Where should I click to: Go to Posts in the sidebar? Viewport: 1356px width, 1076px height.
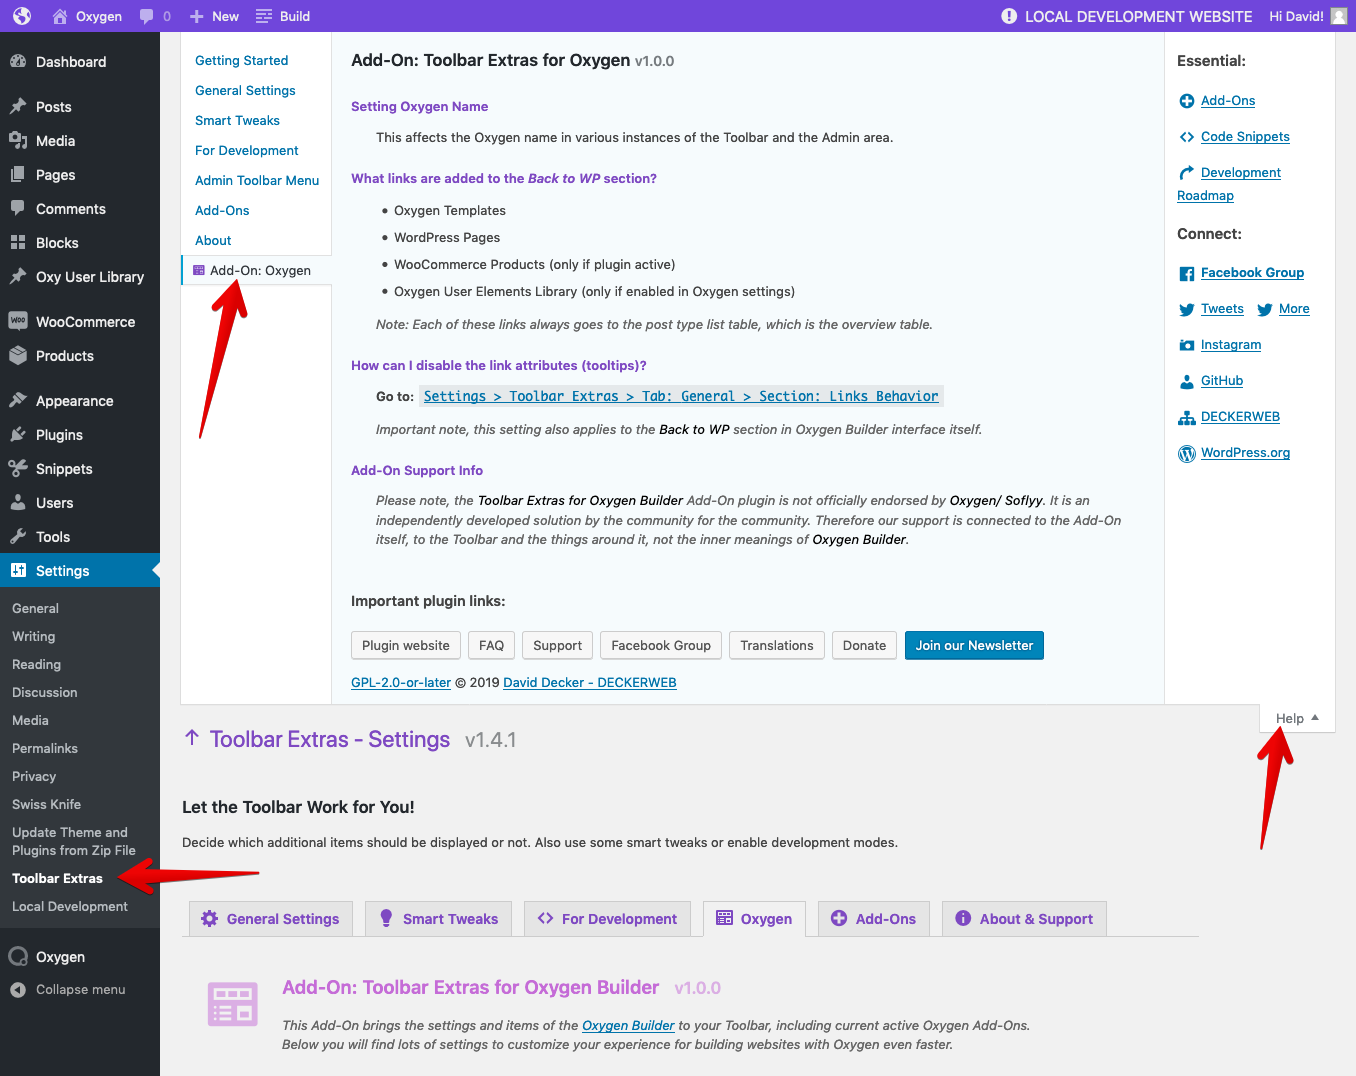80,107
